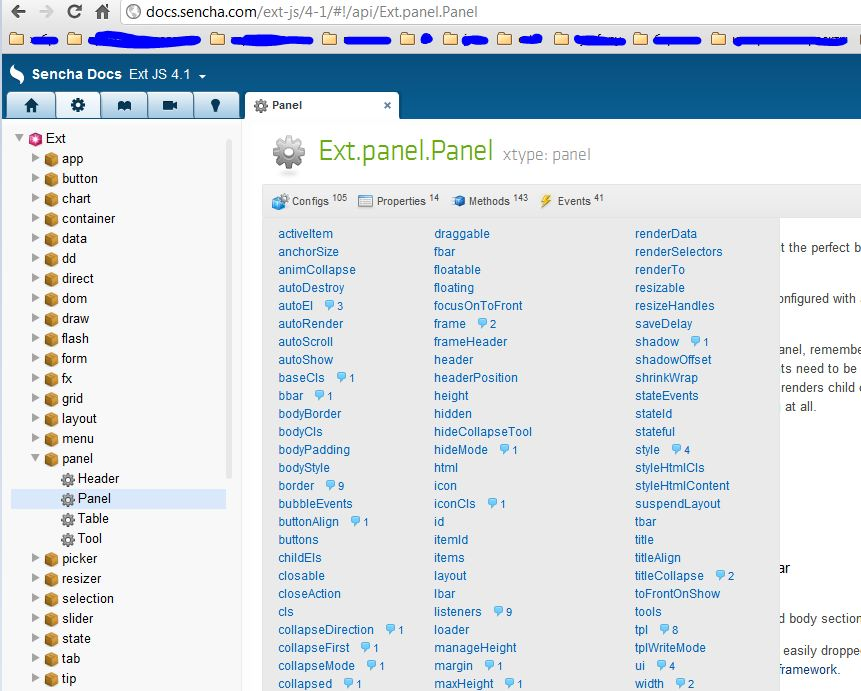The width and height of the screenshot is (861, 691).
Task: Open the Table class in tree
Action: tap(93, 519)
